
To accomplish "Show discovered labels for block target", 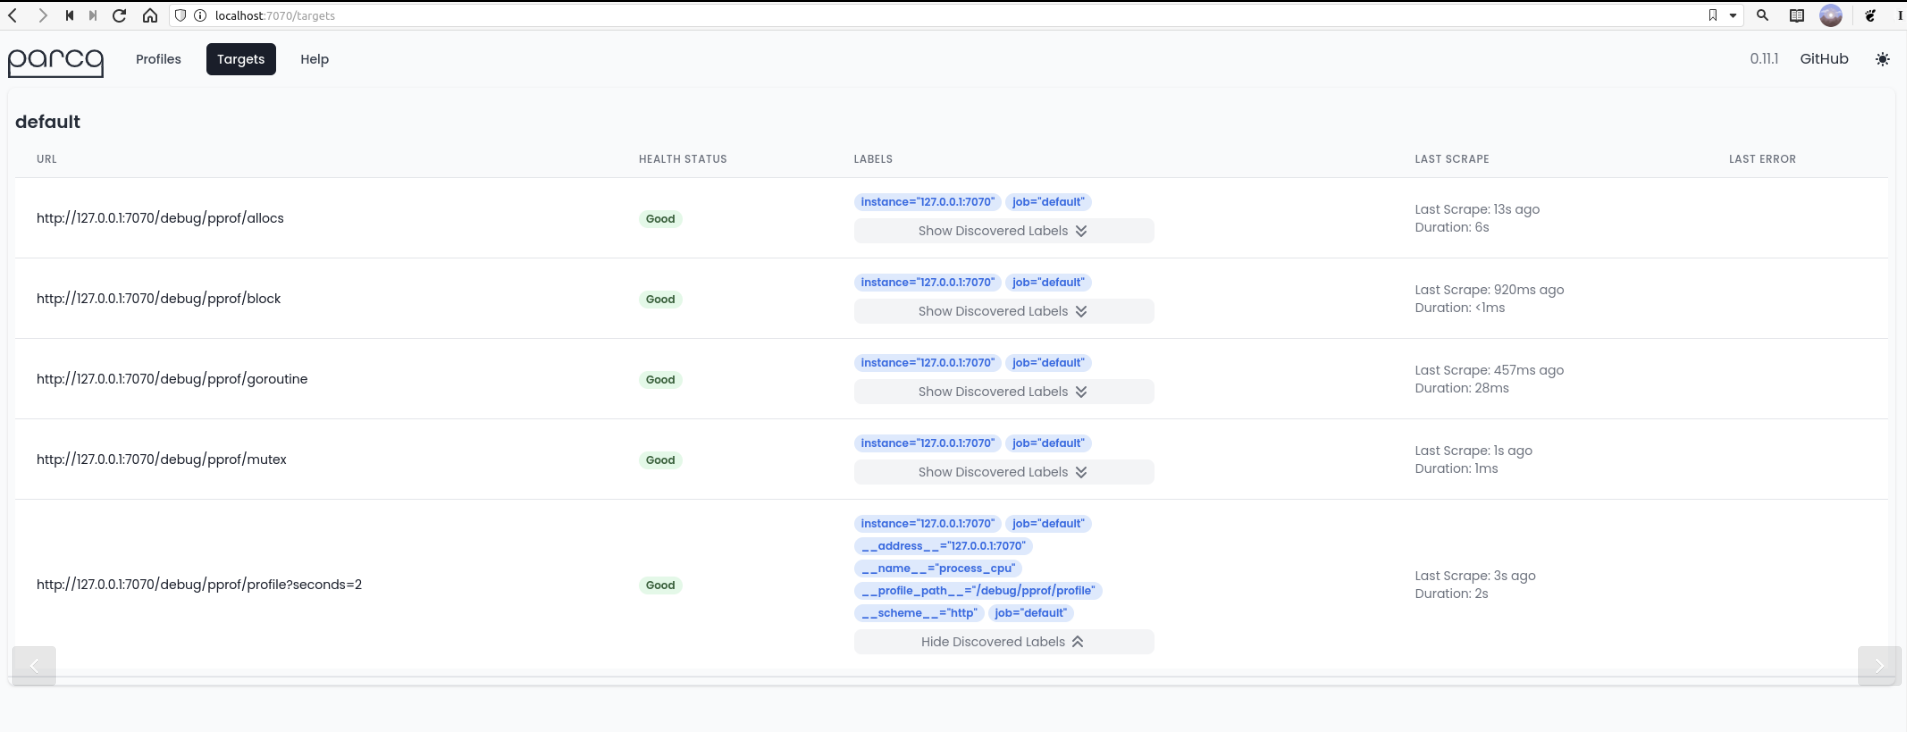I will click(x=1004, y=311).
